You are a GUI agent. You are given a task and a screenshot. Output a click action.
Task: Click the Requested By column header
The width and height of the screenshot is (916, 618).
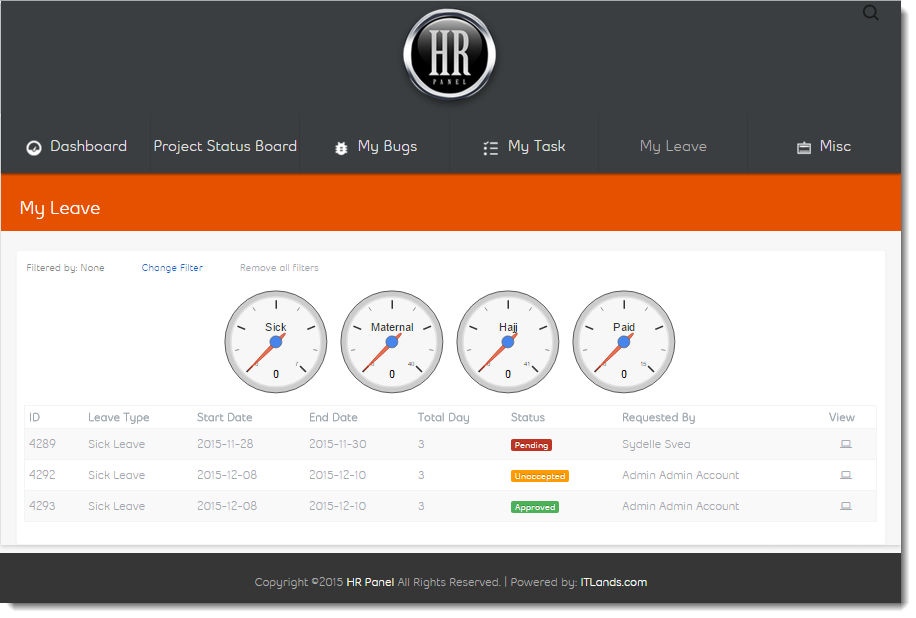coord(658,418)
